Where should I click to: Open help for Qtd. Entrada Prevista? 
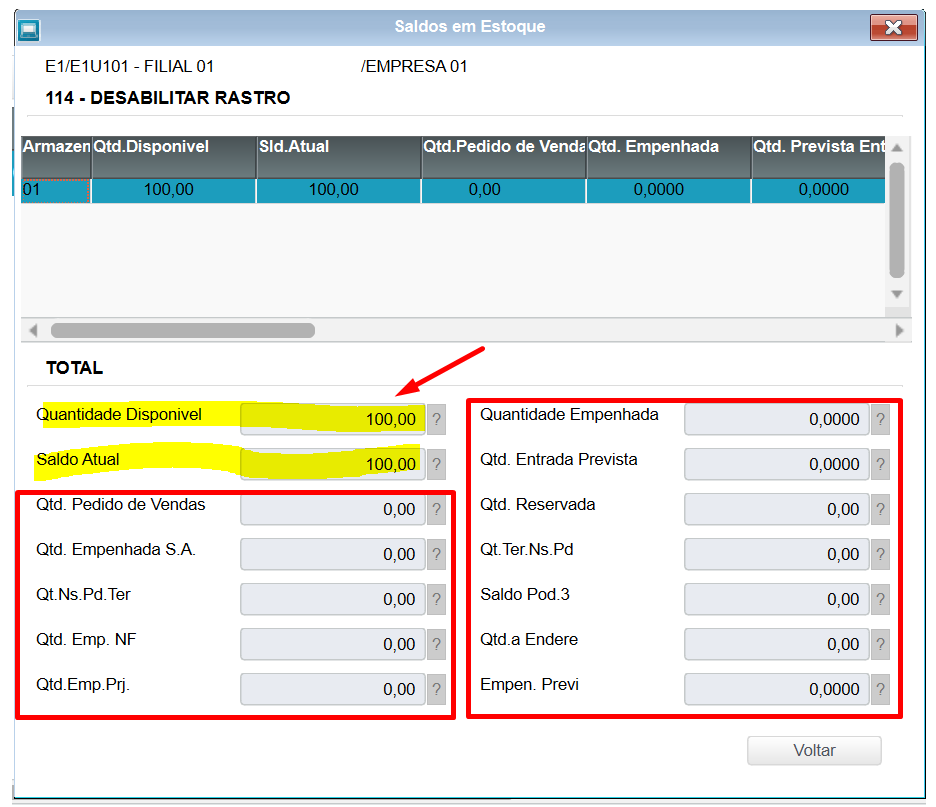coord(880,464)
